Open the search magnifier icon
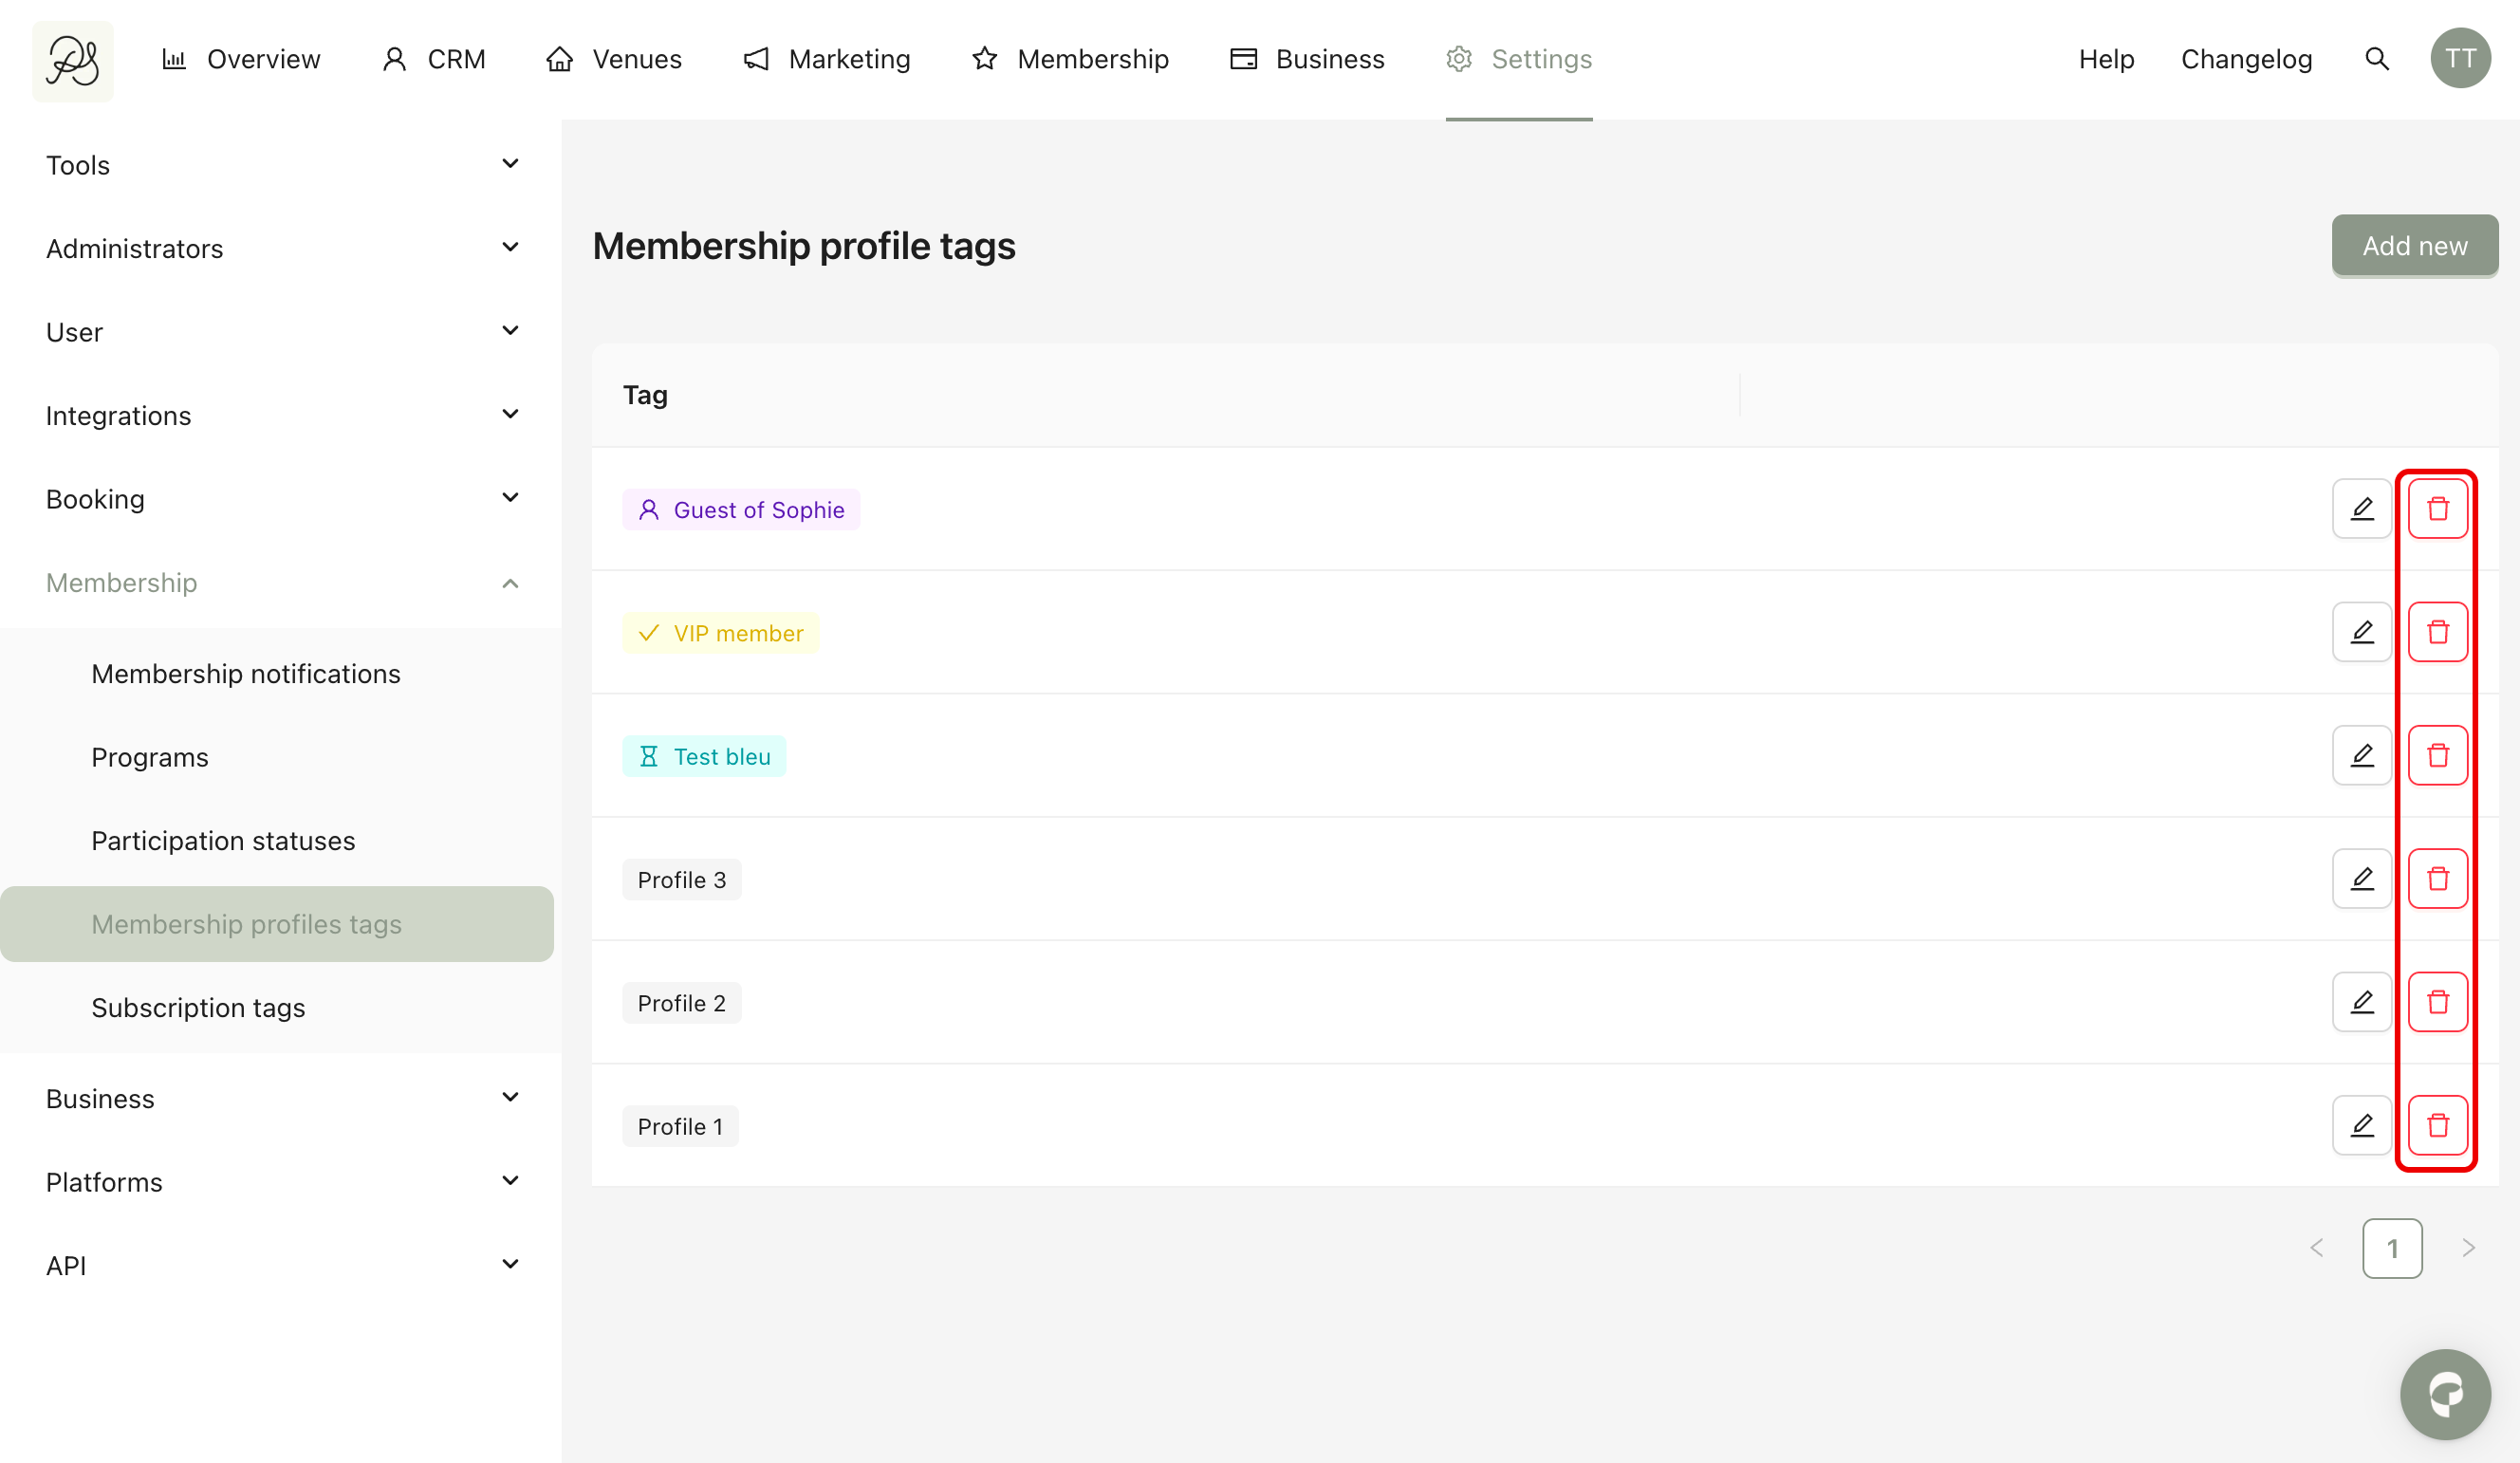The height and width of the screenshot is (1463, 2520). [x=2377, y=59]
